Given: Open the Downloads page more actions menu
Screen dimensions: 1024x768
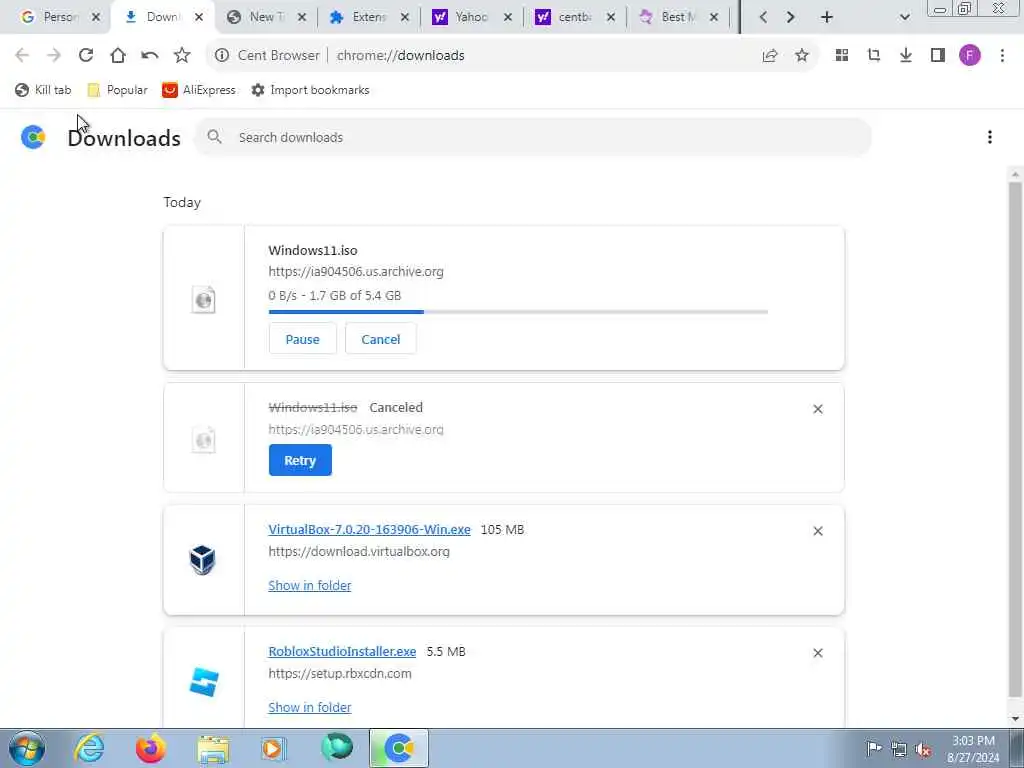Looking at the screenshot, I should (x=990, y=137).
